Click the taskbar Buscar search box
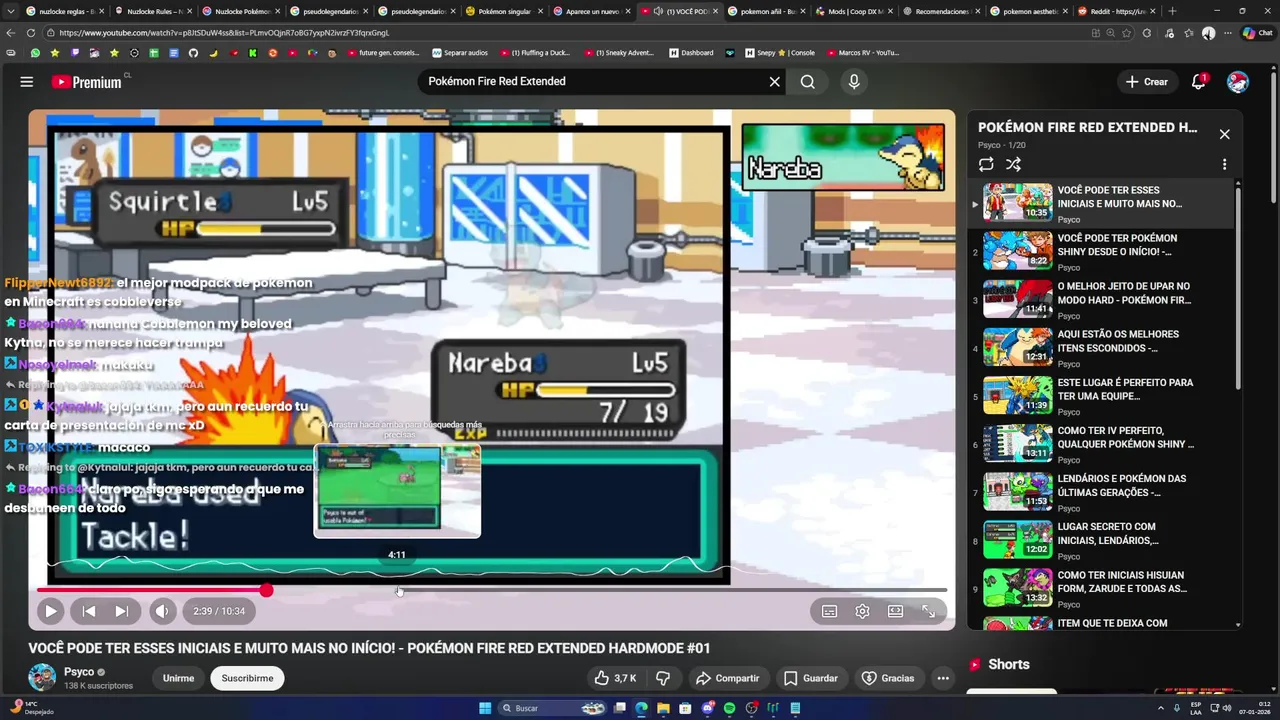This screenshot has width=1280, height=720. click(552, 708)
